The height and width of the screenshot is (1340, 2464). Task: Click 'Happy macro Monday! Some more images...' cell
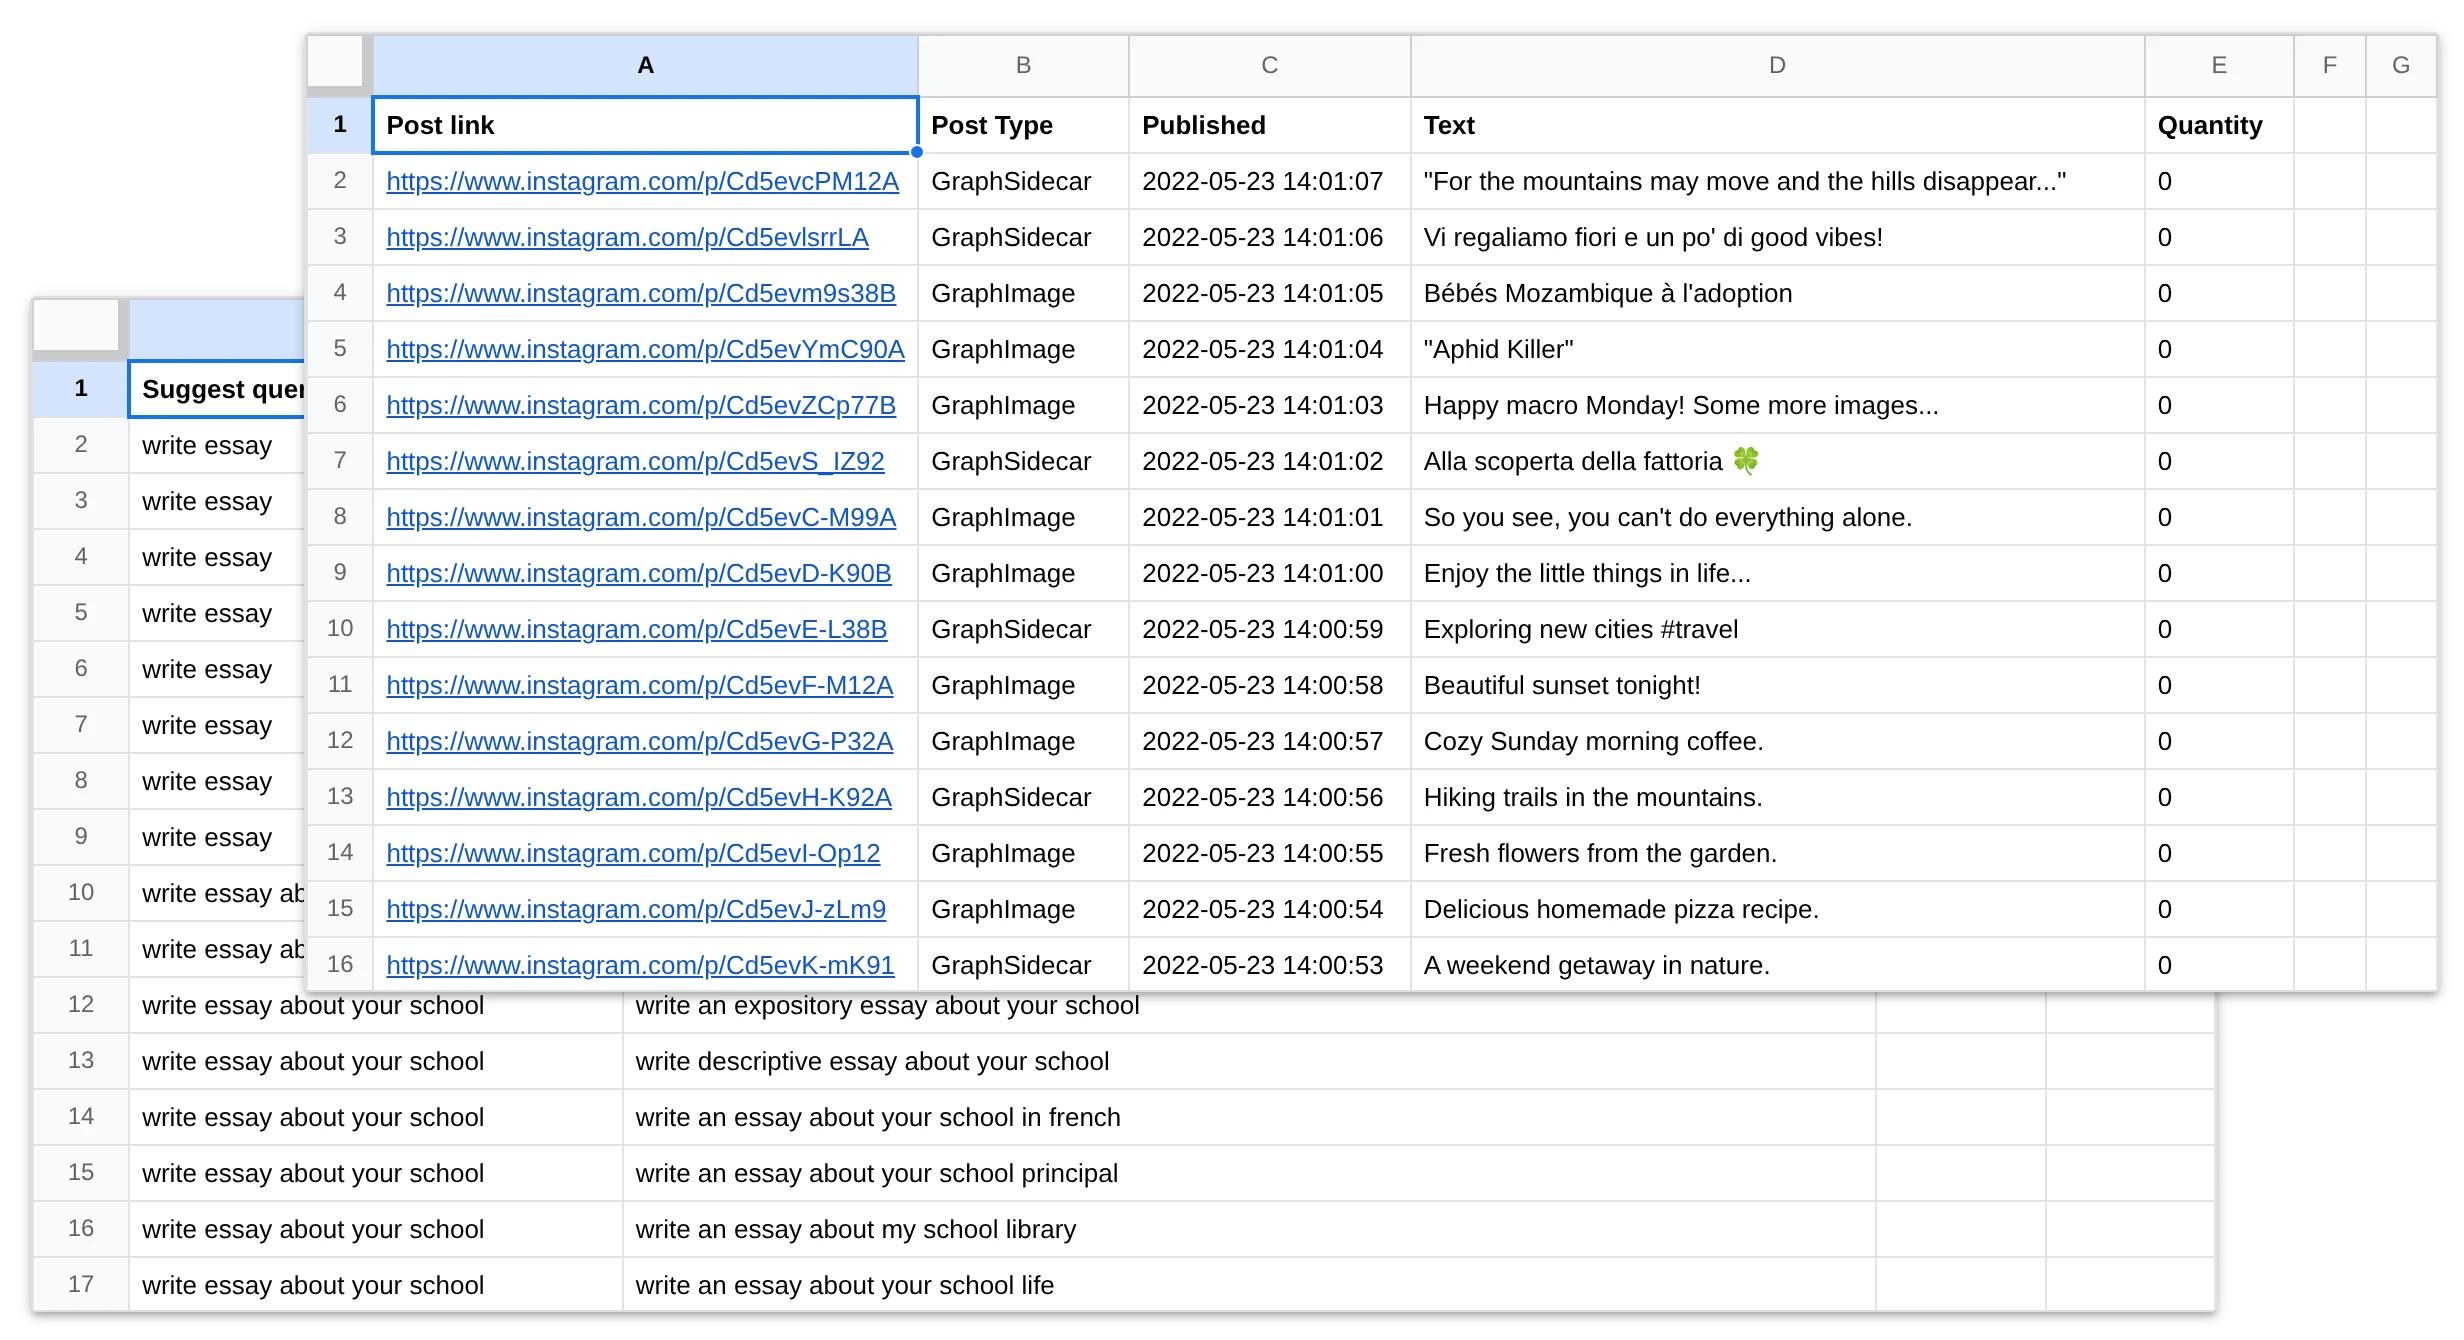click(x=1777, y=405)
